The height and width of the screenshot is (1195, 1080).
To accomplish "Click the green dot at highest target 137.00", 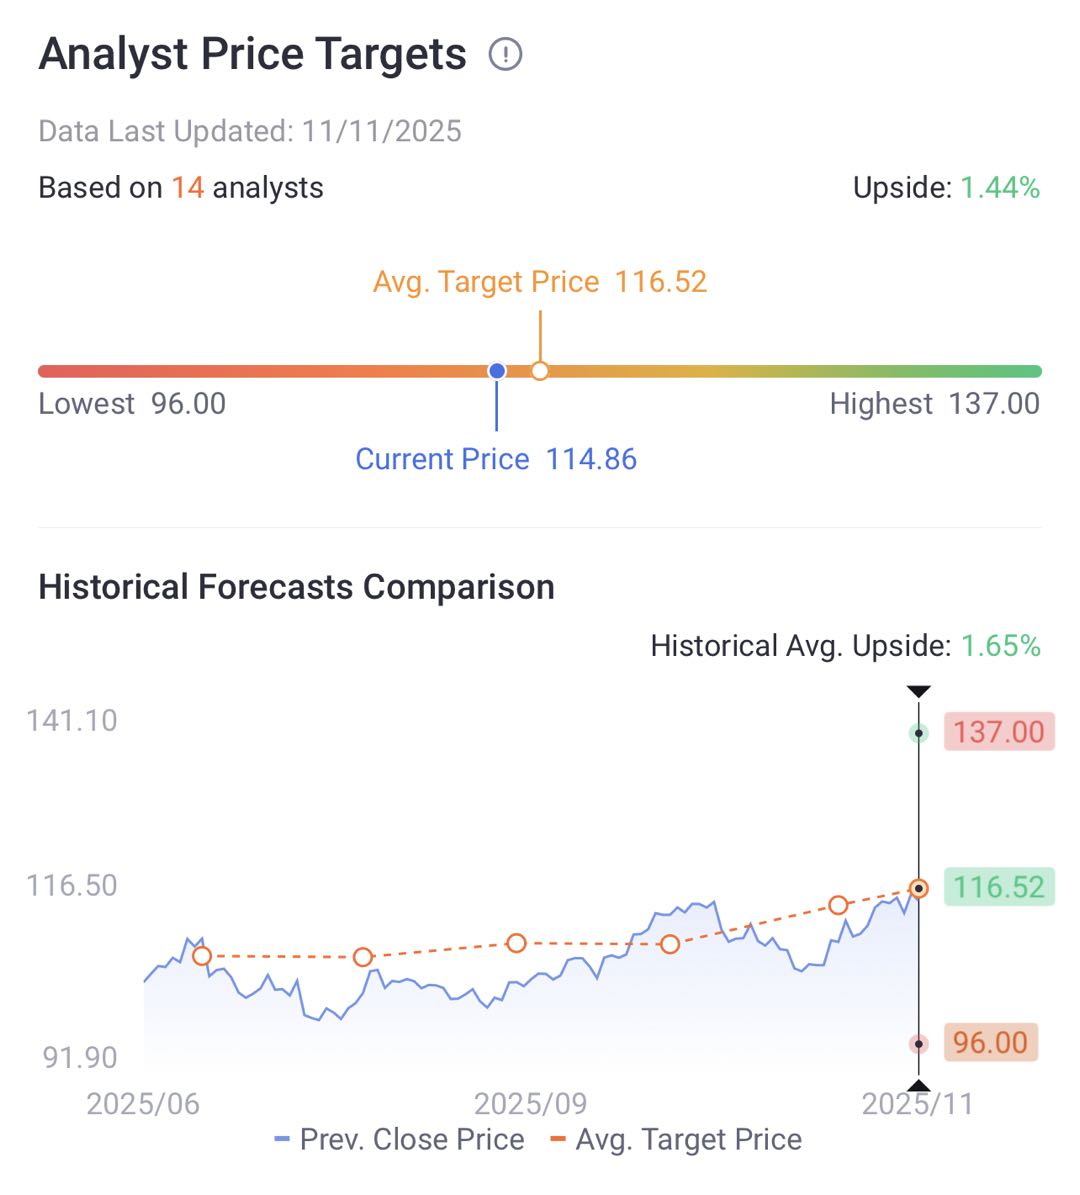I will [x=919, y=733].
